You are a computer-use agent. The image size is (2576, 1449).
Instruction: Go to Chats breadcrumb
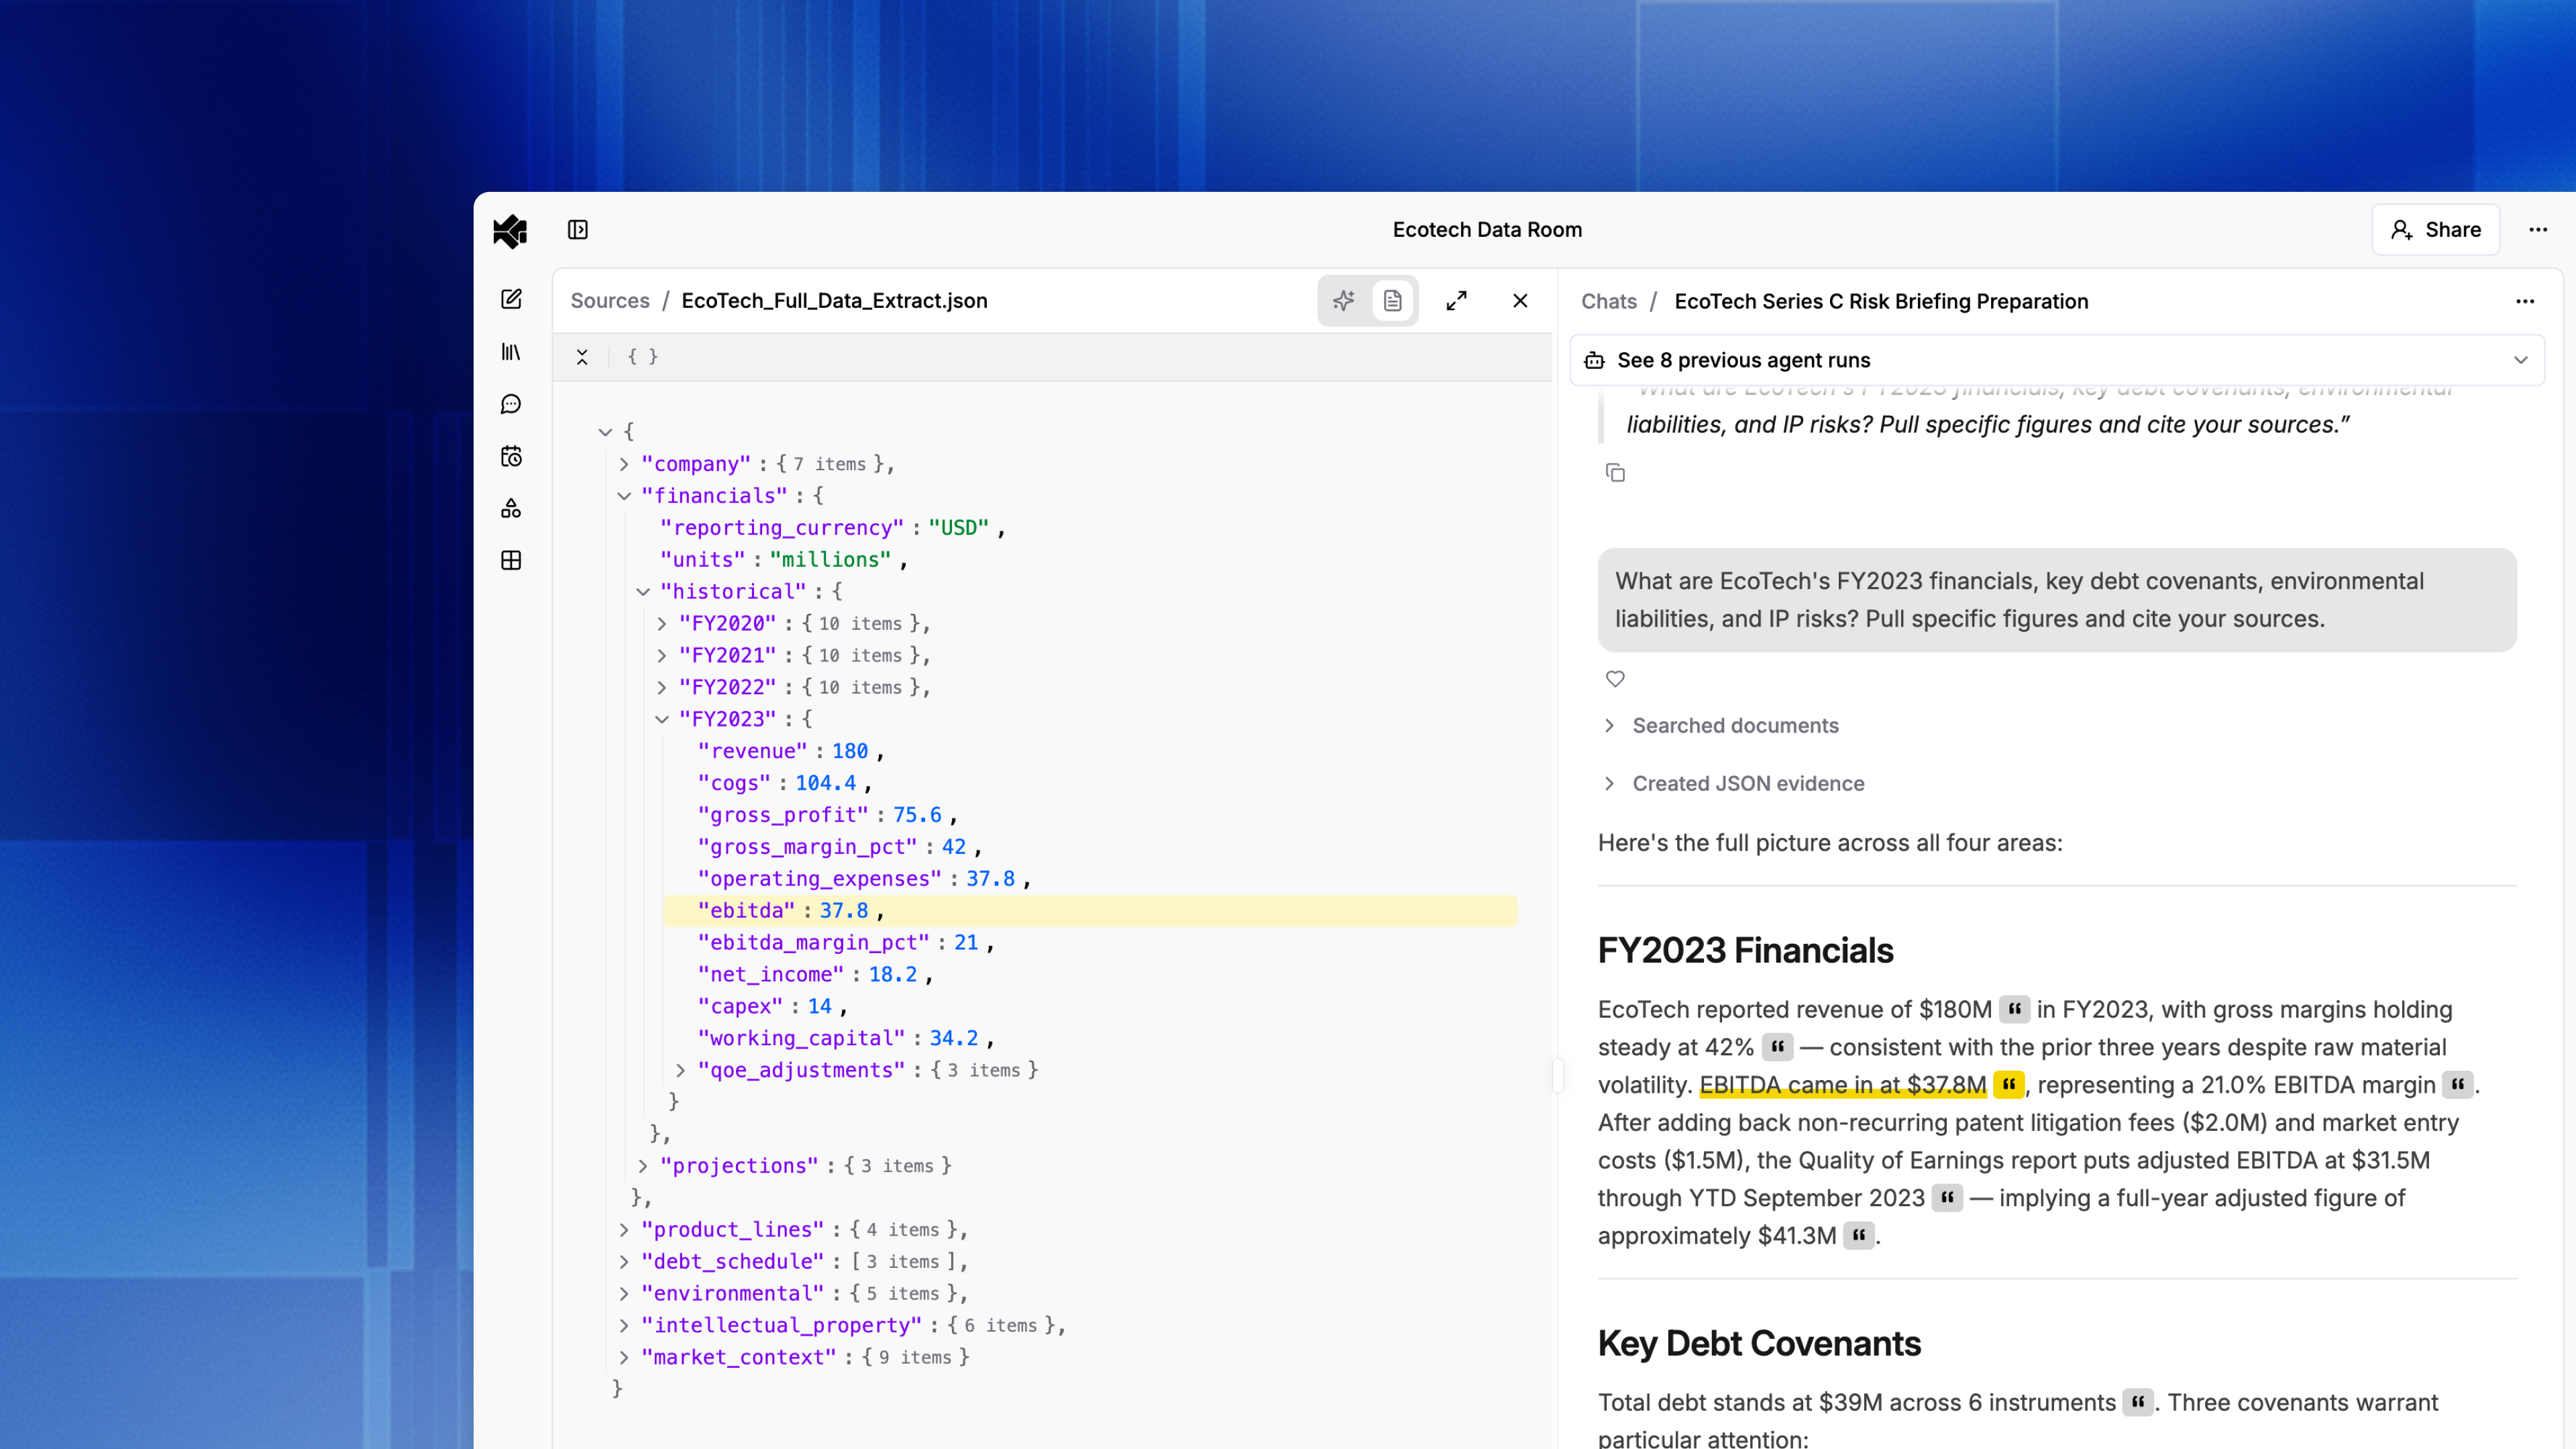coord(1608,301)
